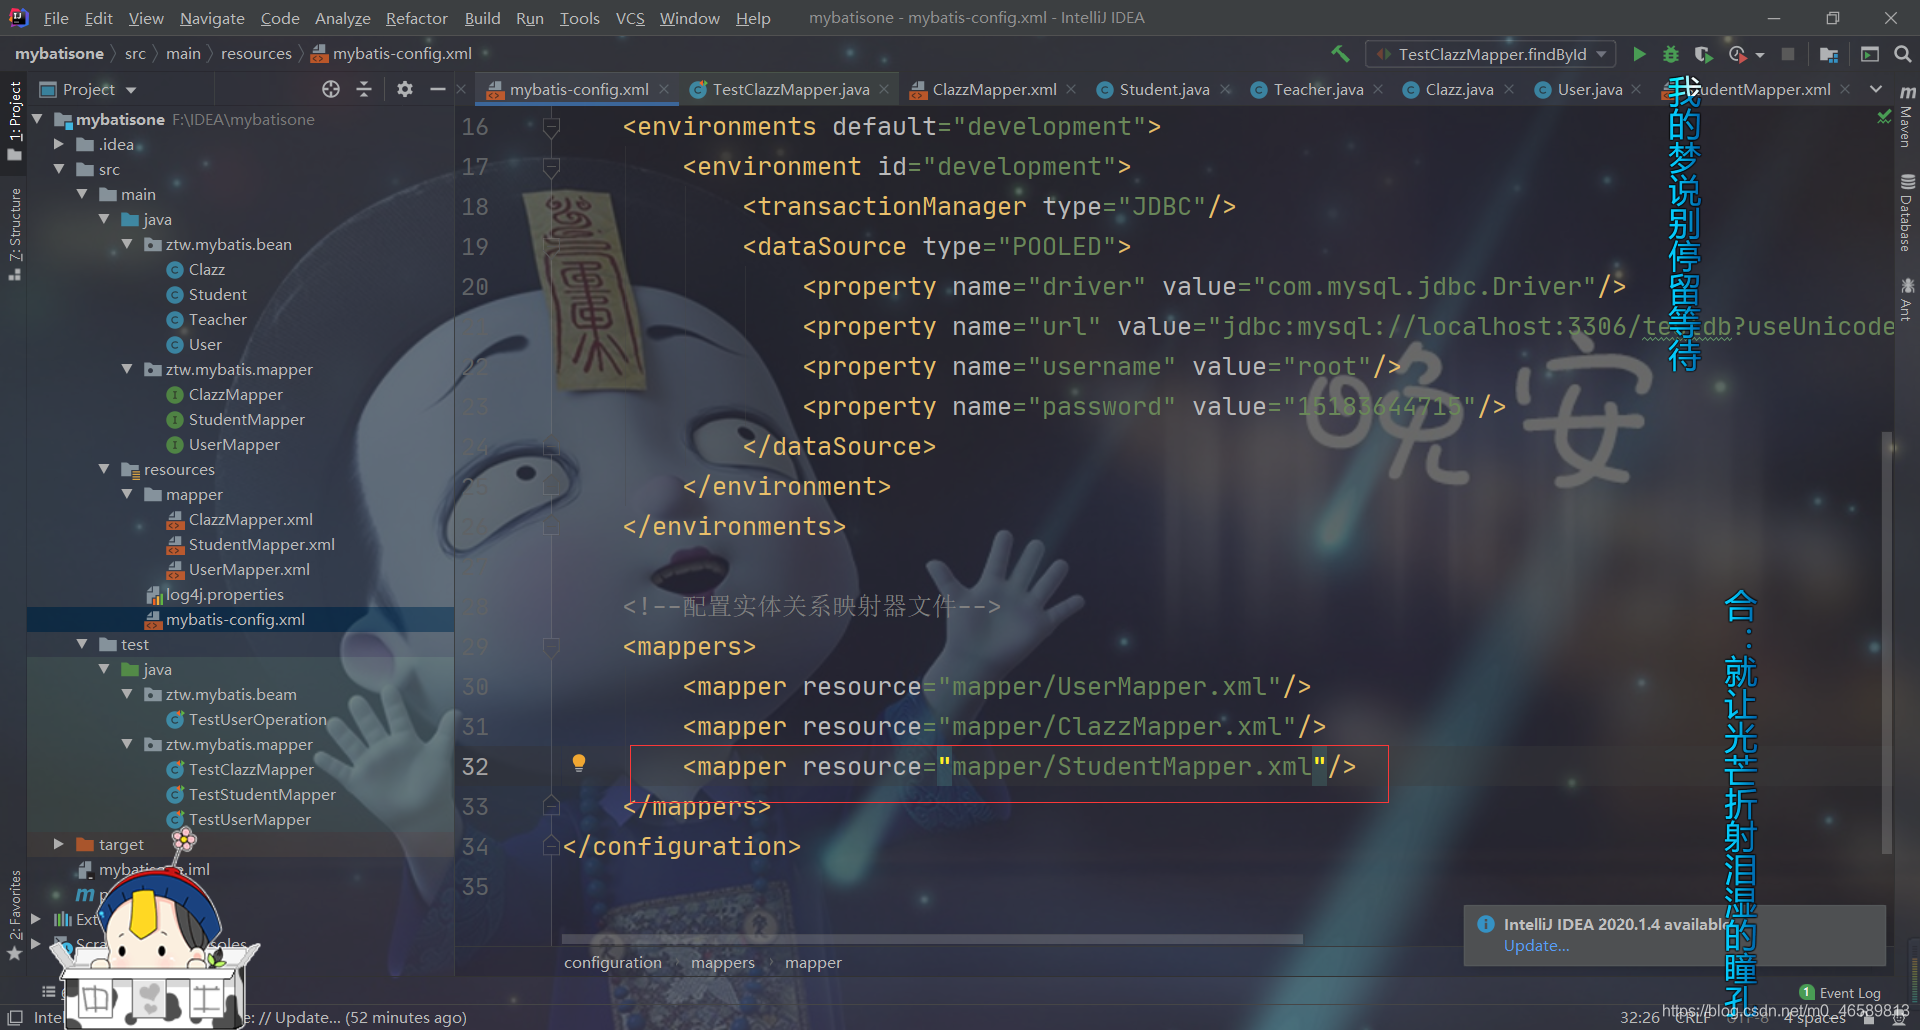
Task: Switch to Clazz.java tab
Action: [1459, 89]
